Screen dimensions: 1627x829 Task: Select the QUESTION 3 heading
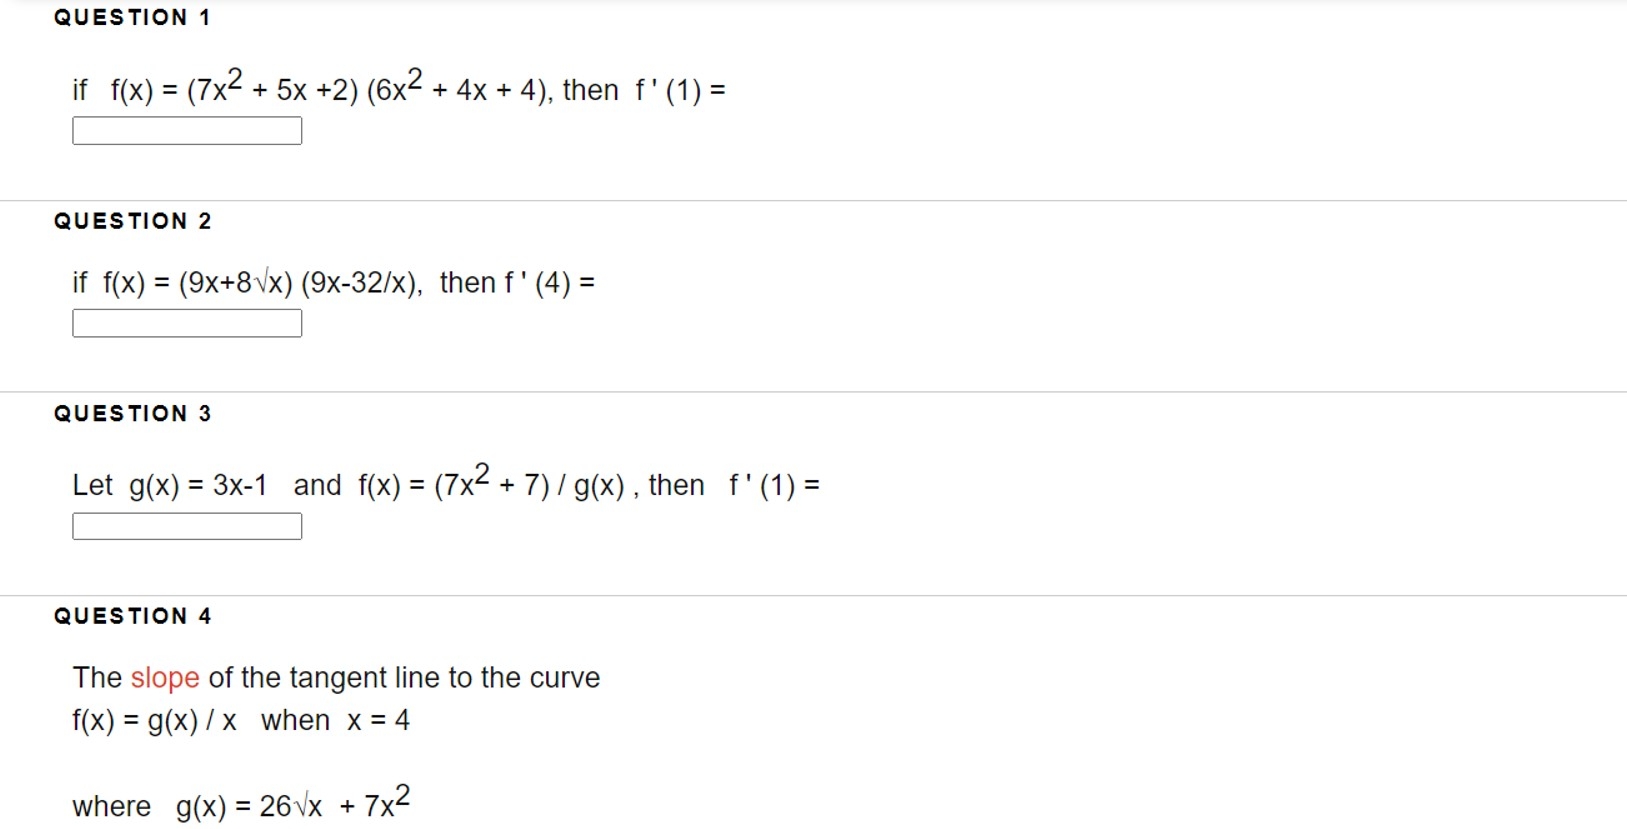[x=131, y=413]
